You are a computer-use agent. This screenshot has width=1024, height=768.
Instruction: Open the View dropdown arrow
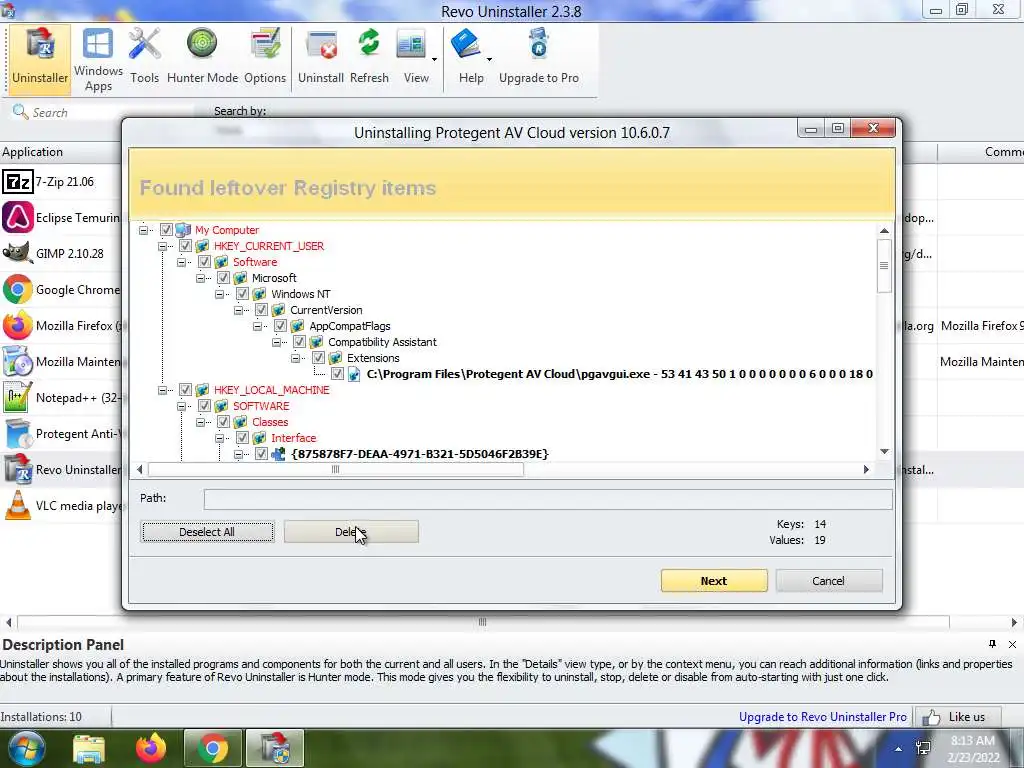pos(434,59)
